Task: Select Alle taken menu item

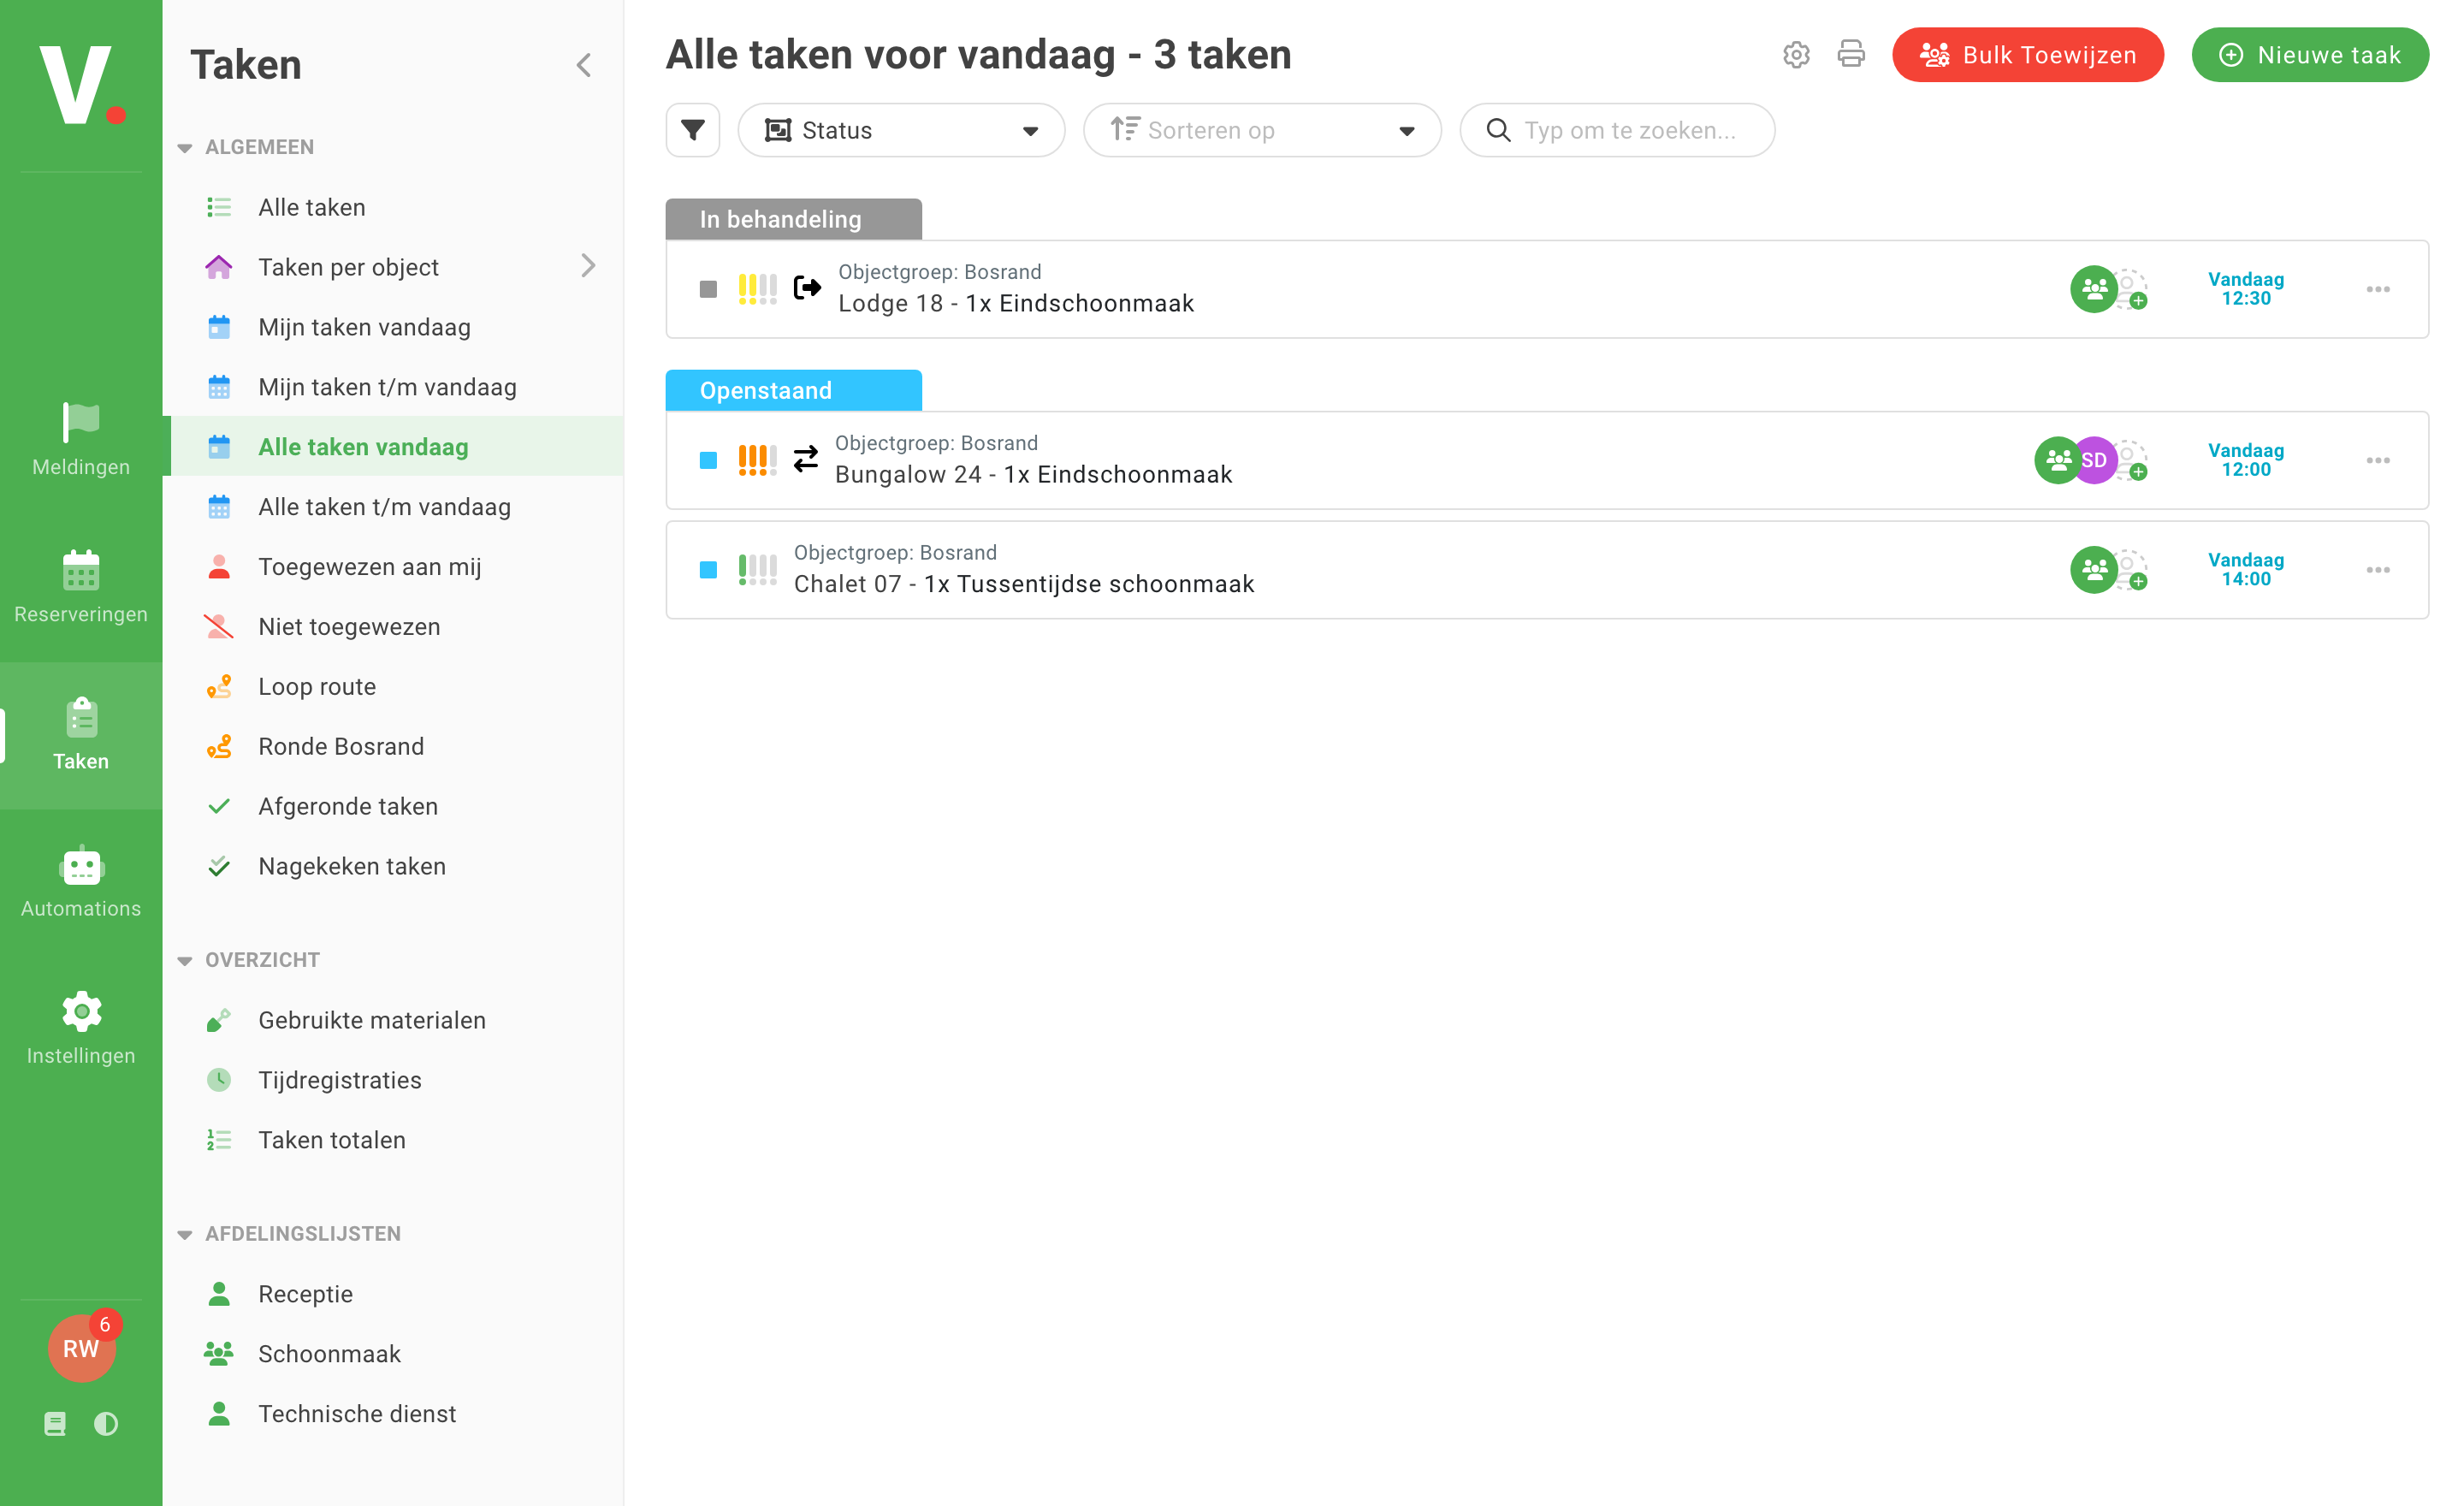Action: (392, 207)
